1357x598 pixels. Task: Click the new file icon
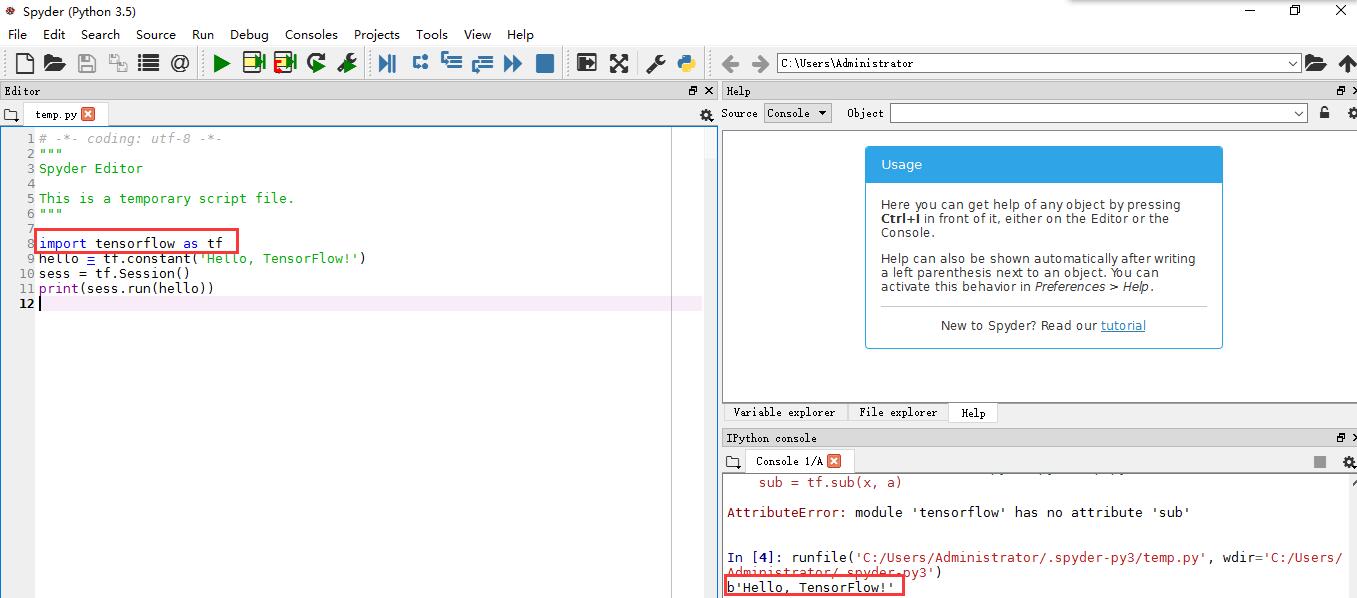(25, 64)
